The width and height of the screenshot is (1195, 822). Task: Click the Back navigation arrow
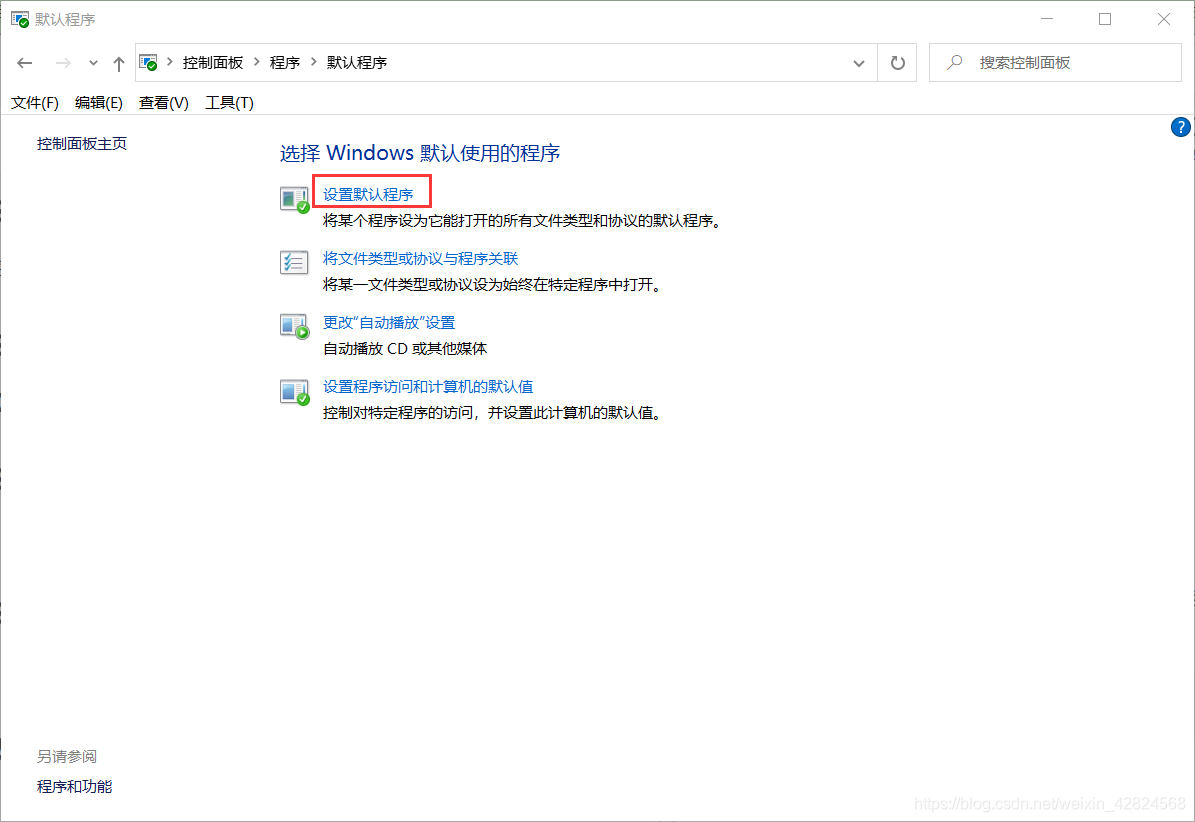click(24, 63)
